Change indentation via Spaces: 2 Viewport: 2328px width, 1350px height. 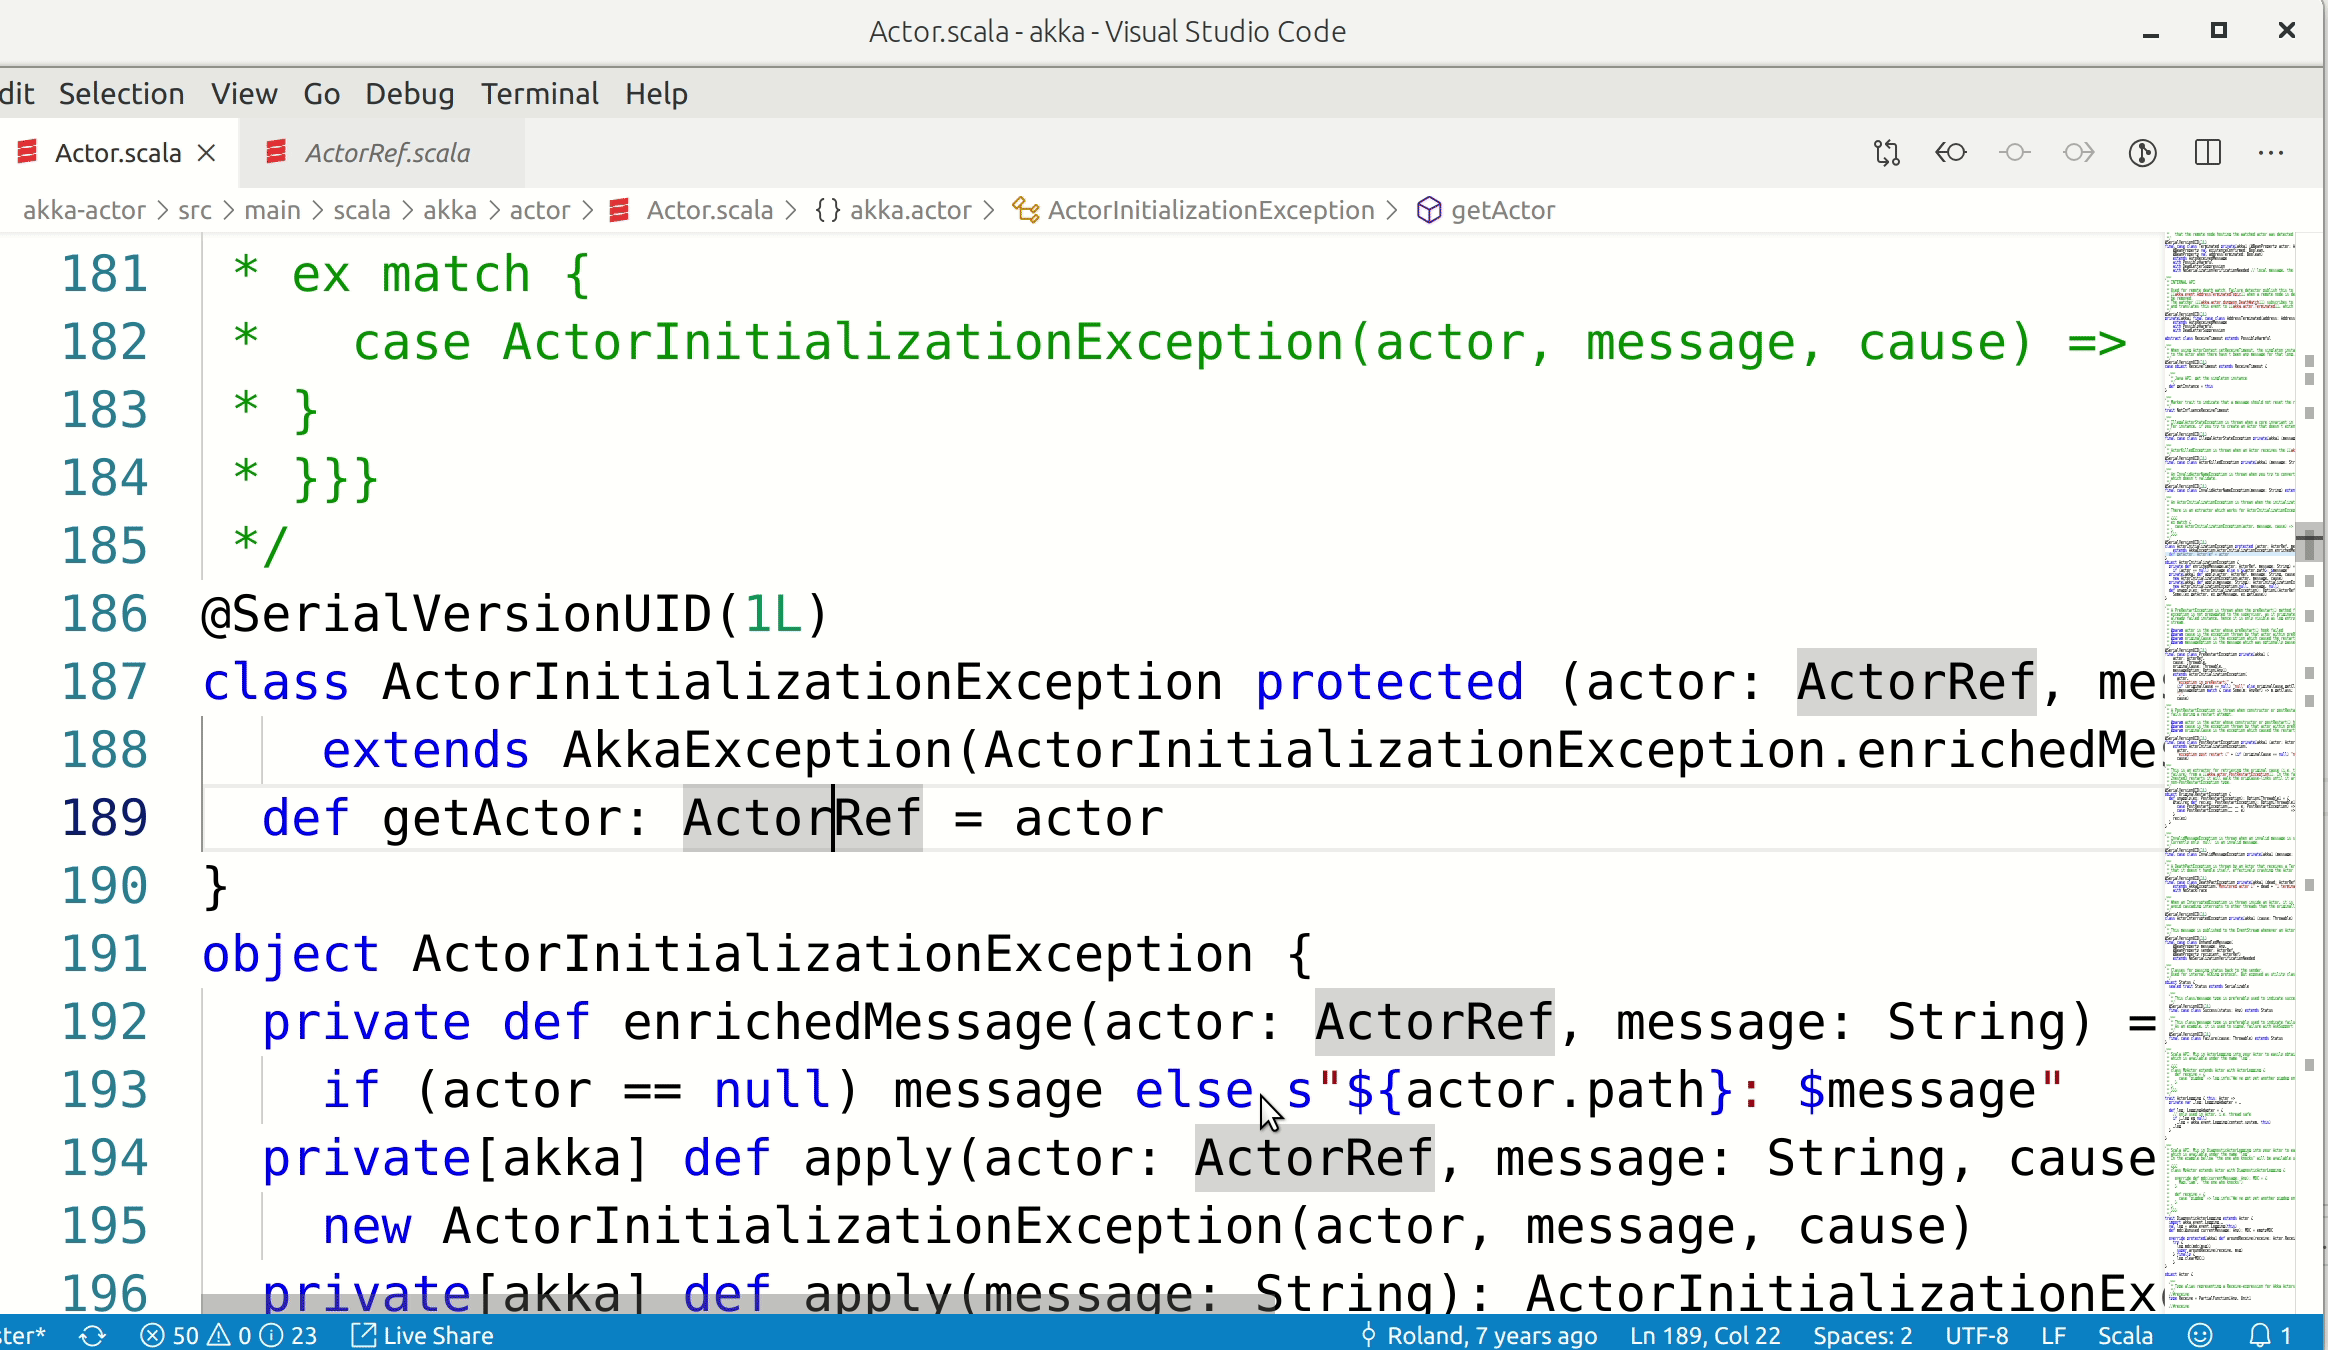pyautogui.click(x=1862, y=1336)
